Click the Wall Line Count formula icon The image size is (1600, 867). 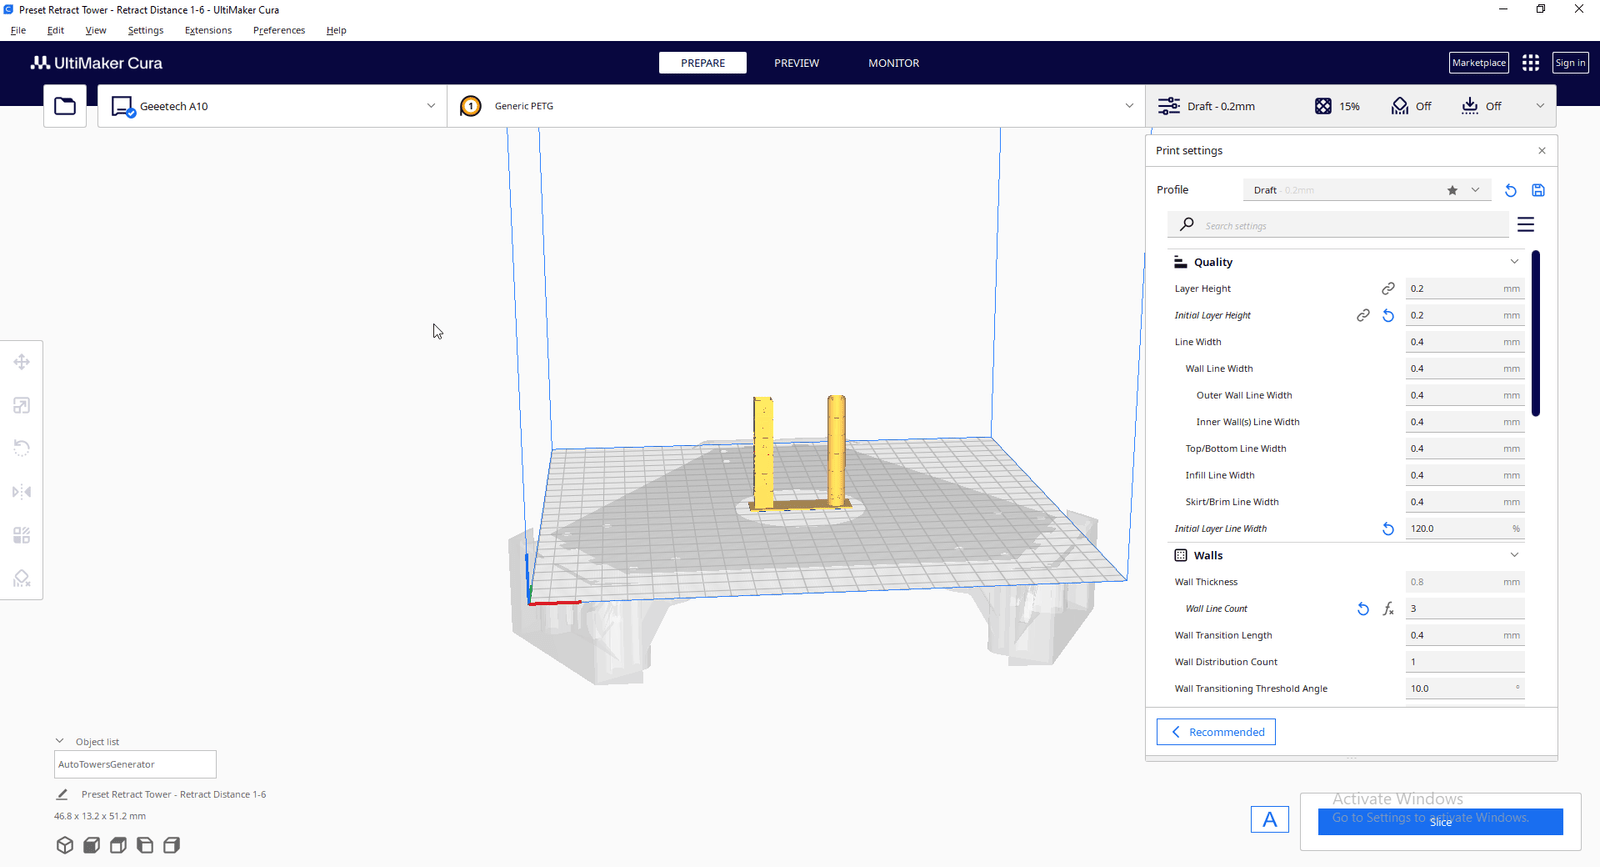click(x=1388, y=609)
